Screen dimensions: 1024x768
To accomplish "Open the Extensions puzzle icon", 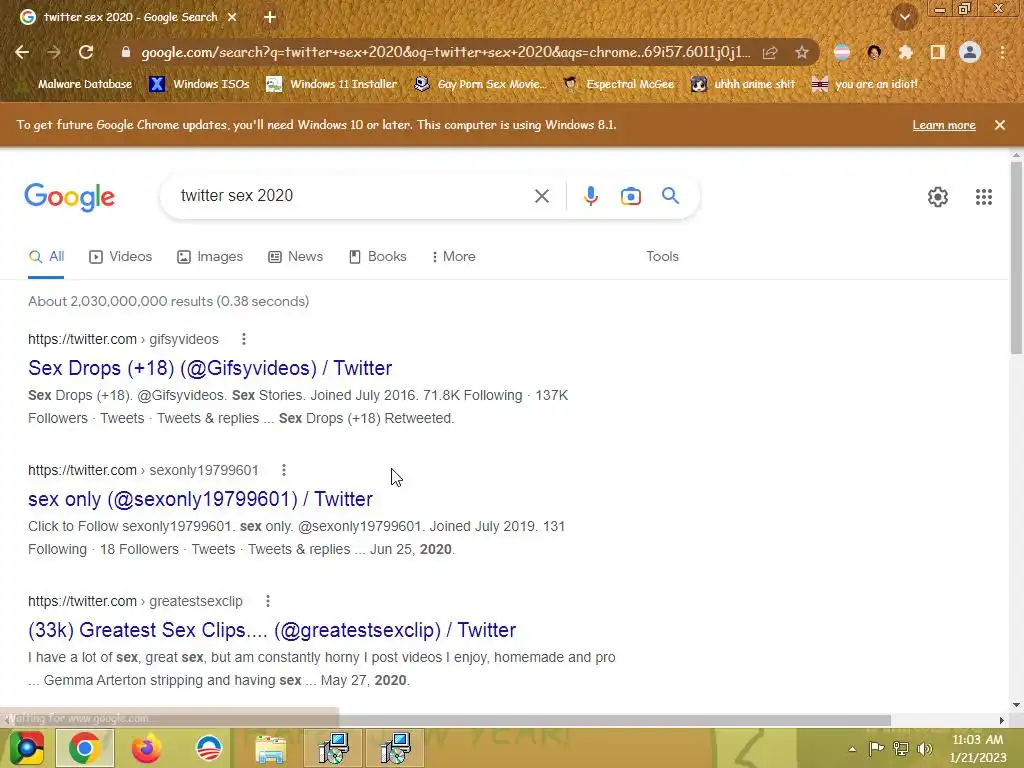I will tap(905, 52).
